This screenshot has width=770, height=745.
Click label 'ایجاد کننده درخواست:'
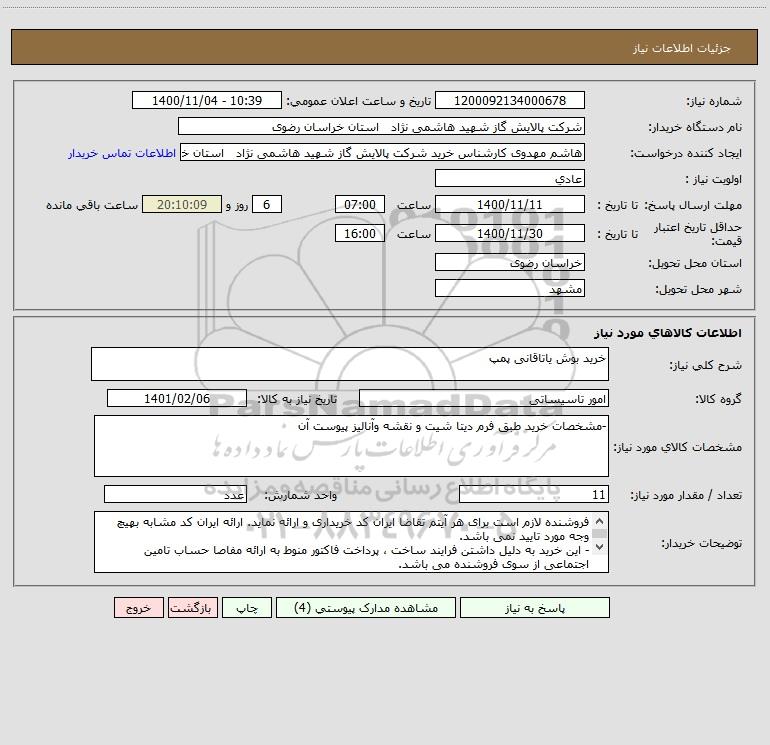686,153
